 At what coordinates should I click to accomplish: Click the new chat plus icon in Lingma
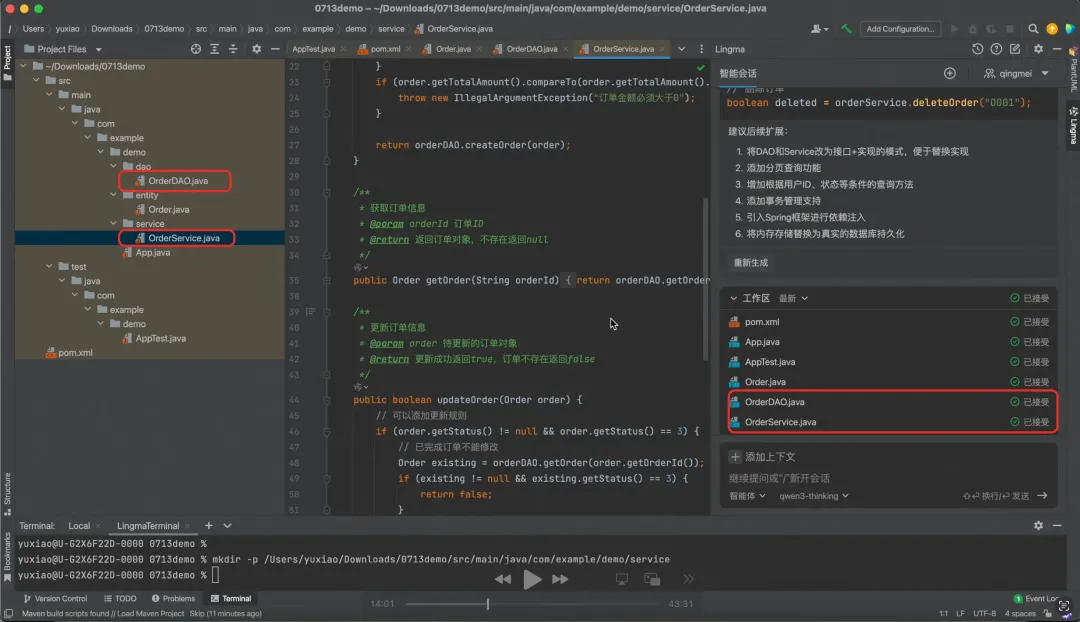949,73
